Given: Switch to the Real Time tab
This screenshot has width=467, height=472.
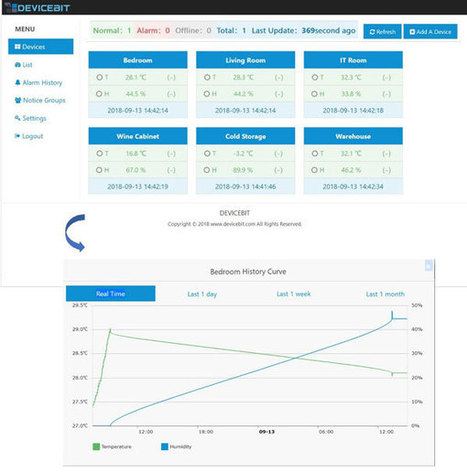Looking at the screenshot, I should [111, 294].
